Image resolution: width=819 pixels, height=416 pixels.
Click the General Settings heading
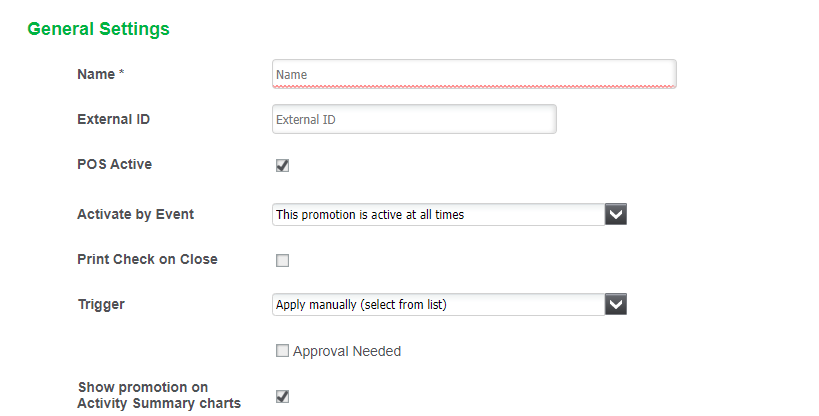point(98,29)
